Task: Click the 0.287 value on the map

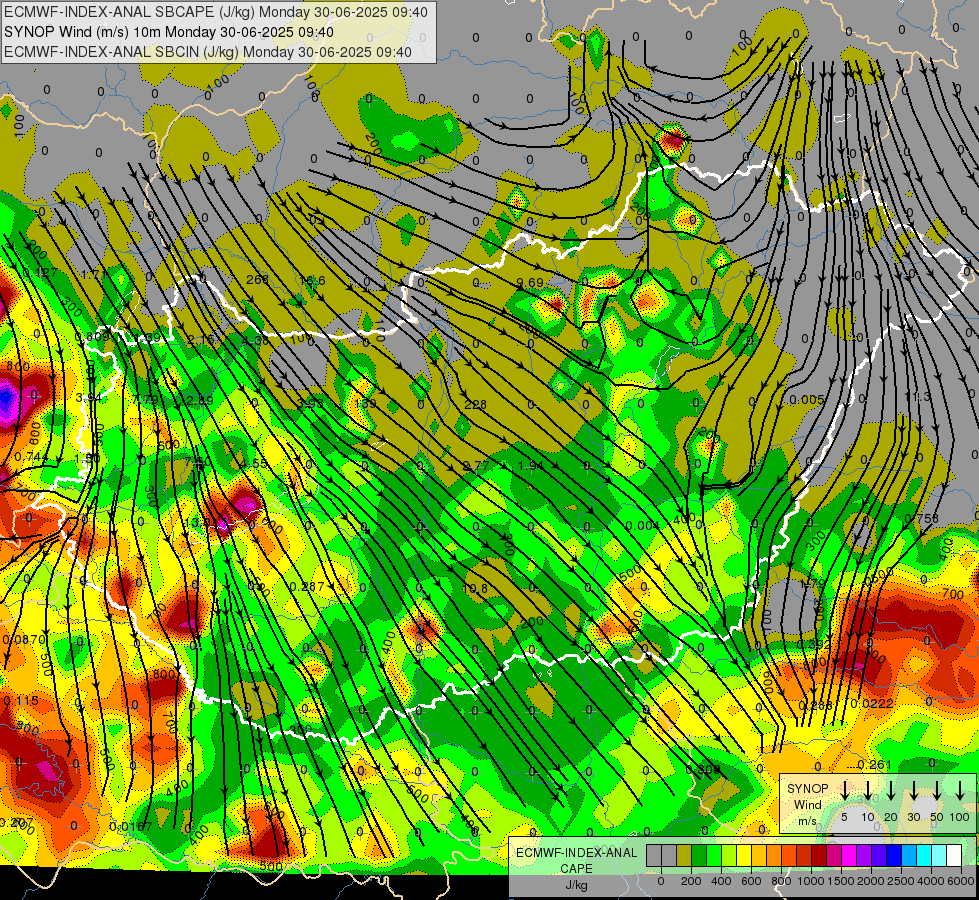Action: [x=307, y=586]
